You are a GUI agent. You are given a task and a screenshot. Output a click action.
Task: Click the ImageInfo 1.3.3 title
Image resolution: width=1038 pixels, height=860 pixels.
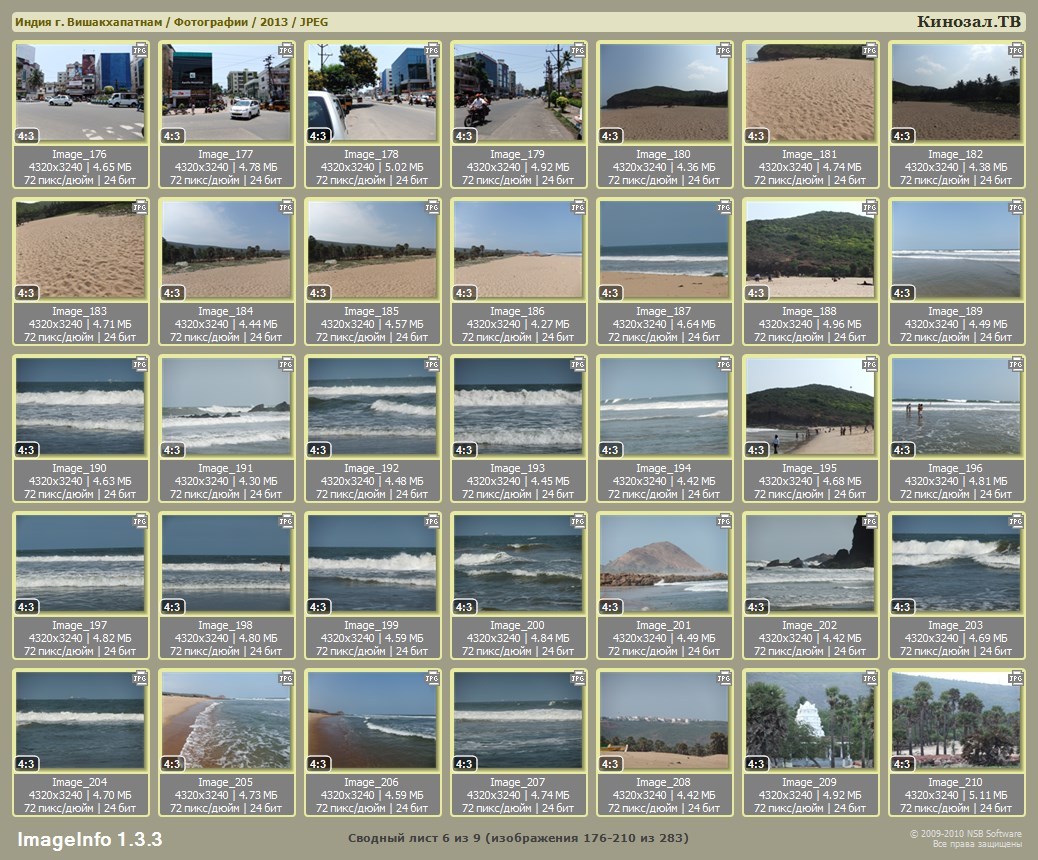[90, 838]
